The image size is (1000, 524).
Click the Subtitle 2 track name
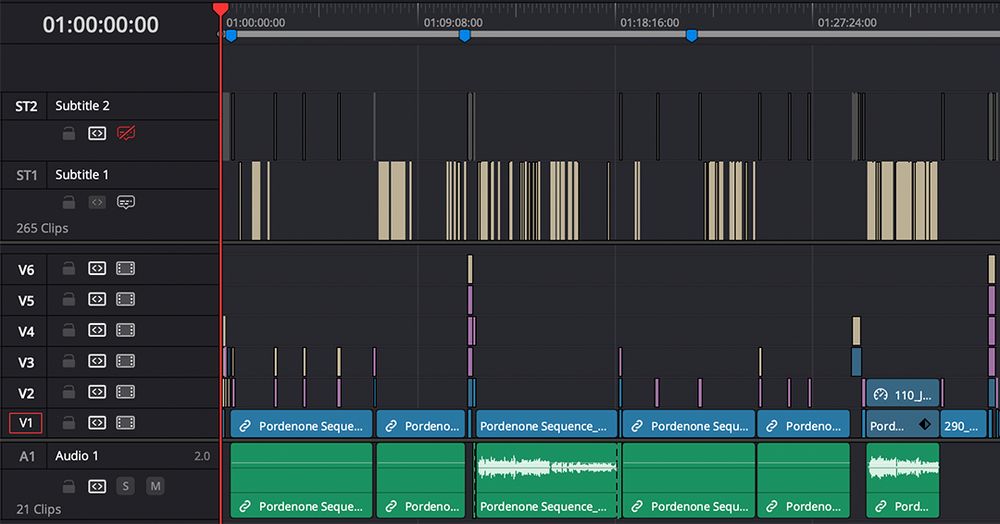tap(82, 106)
